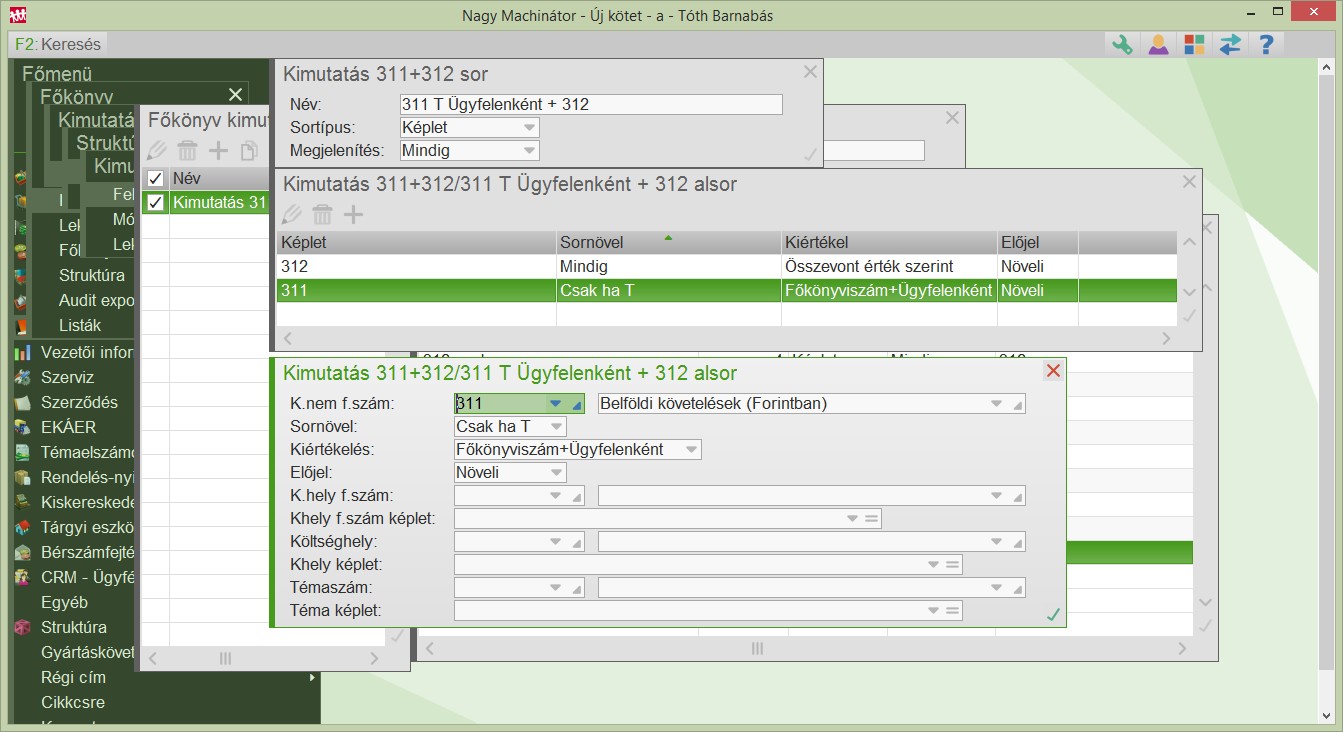Select Struktúra under Főkönyv menu
This screenshot has width=1343, height=732.
coord(92,275)
